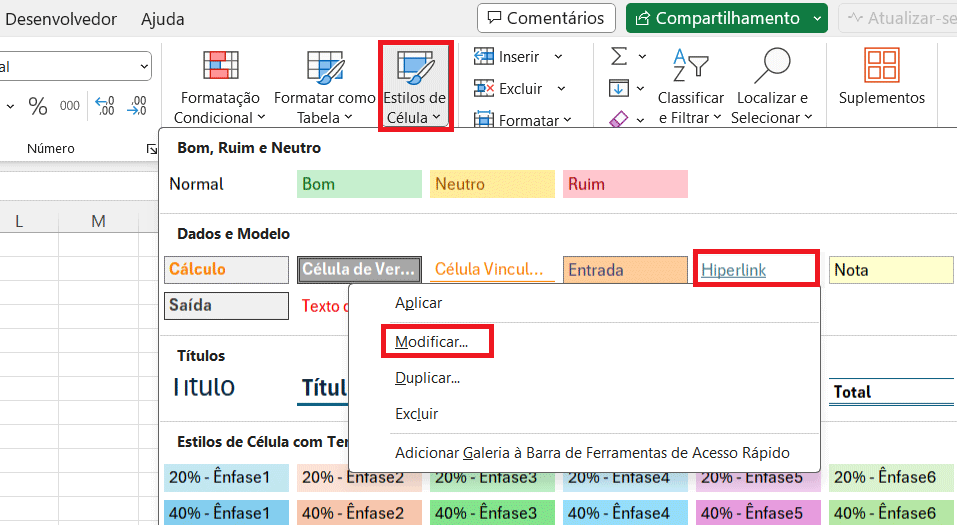Select the Hiperlink cell style

(756, 270)
